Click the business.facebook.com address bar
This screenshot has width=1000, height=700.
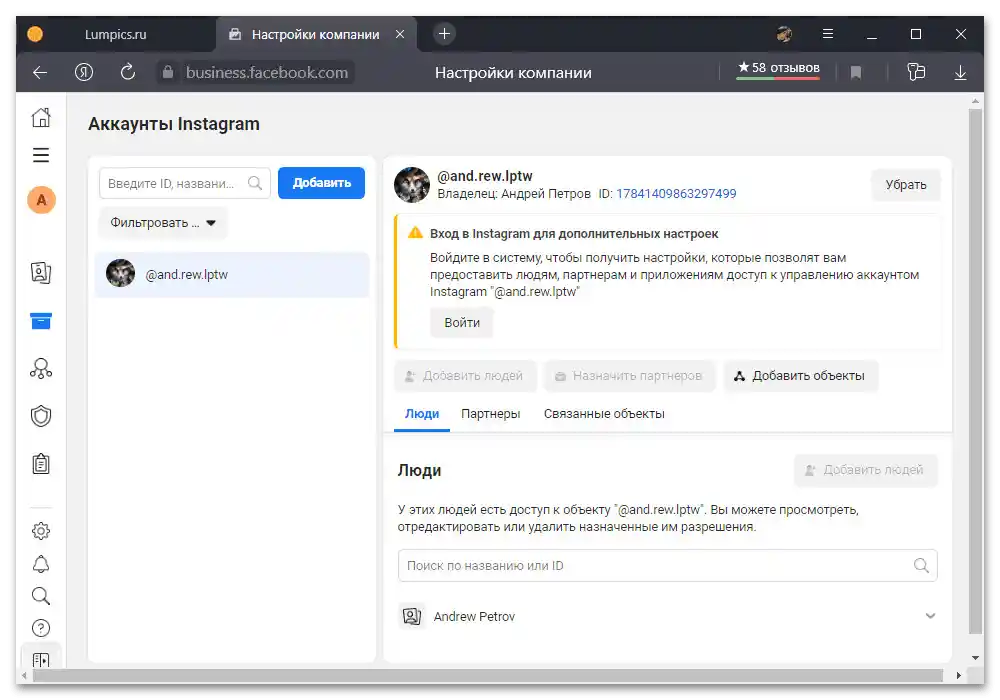coord(267,73)
